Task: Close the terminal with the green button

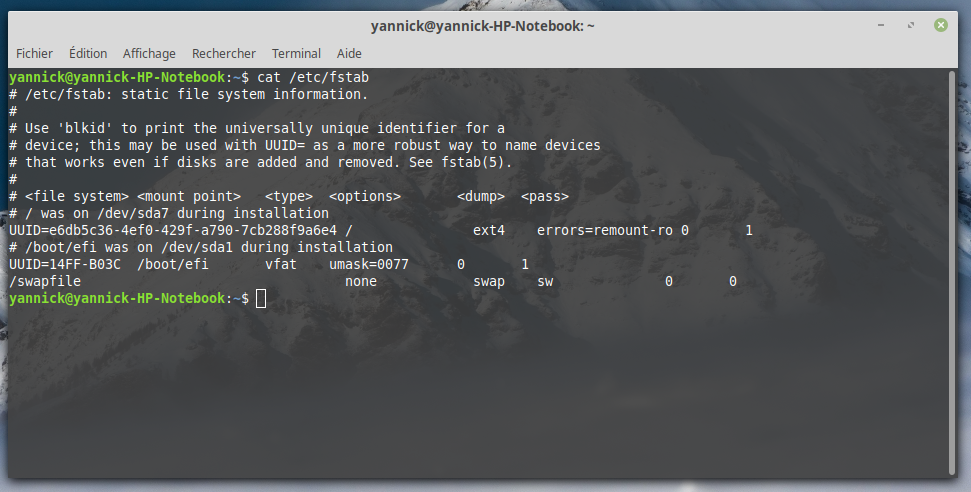Action: pyautogui.click(x=941, y=25)
